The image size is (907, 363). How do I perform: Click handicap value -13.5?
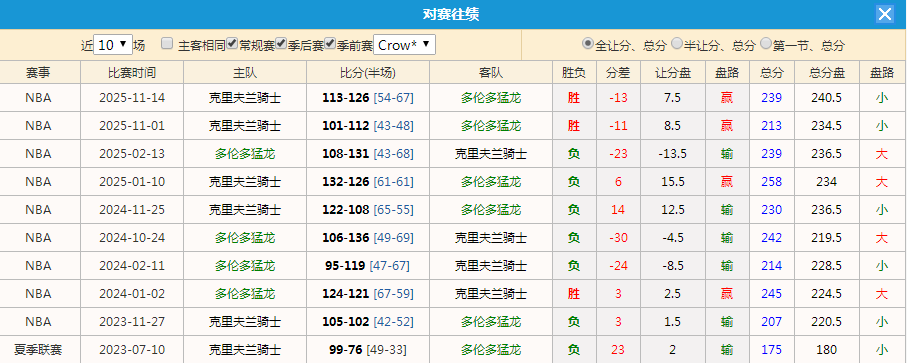(673, 154)
